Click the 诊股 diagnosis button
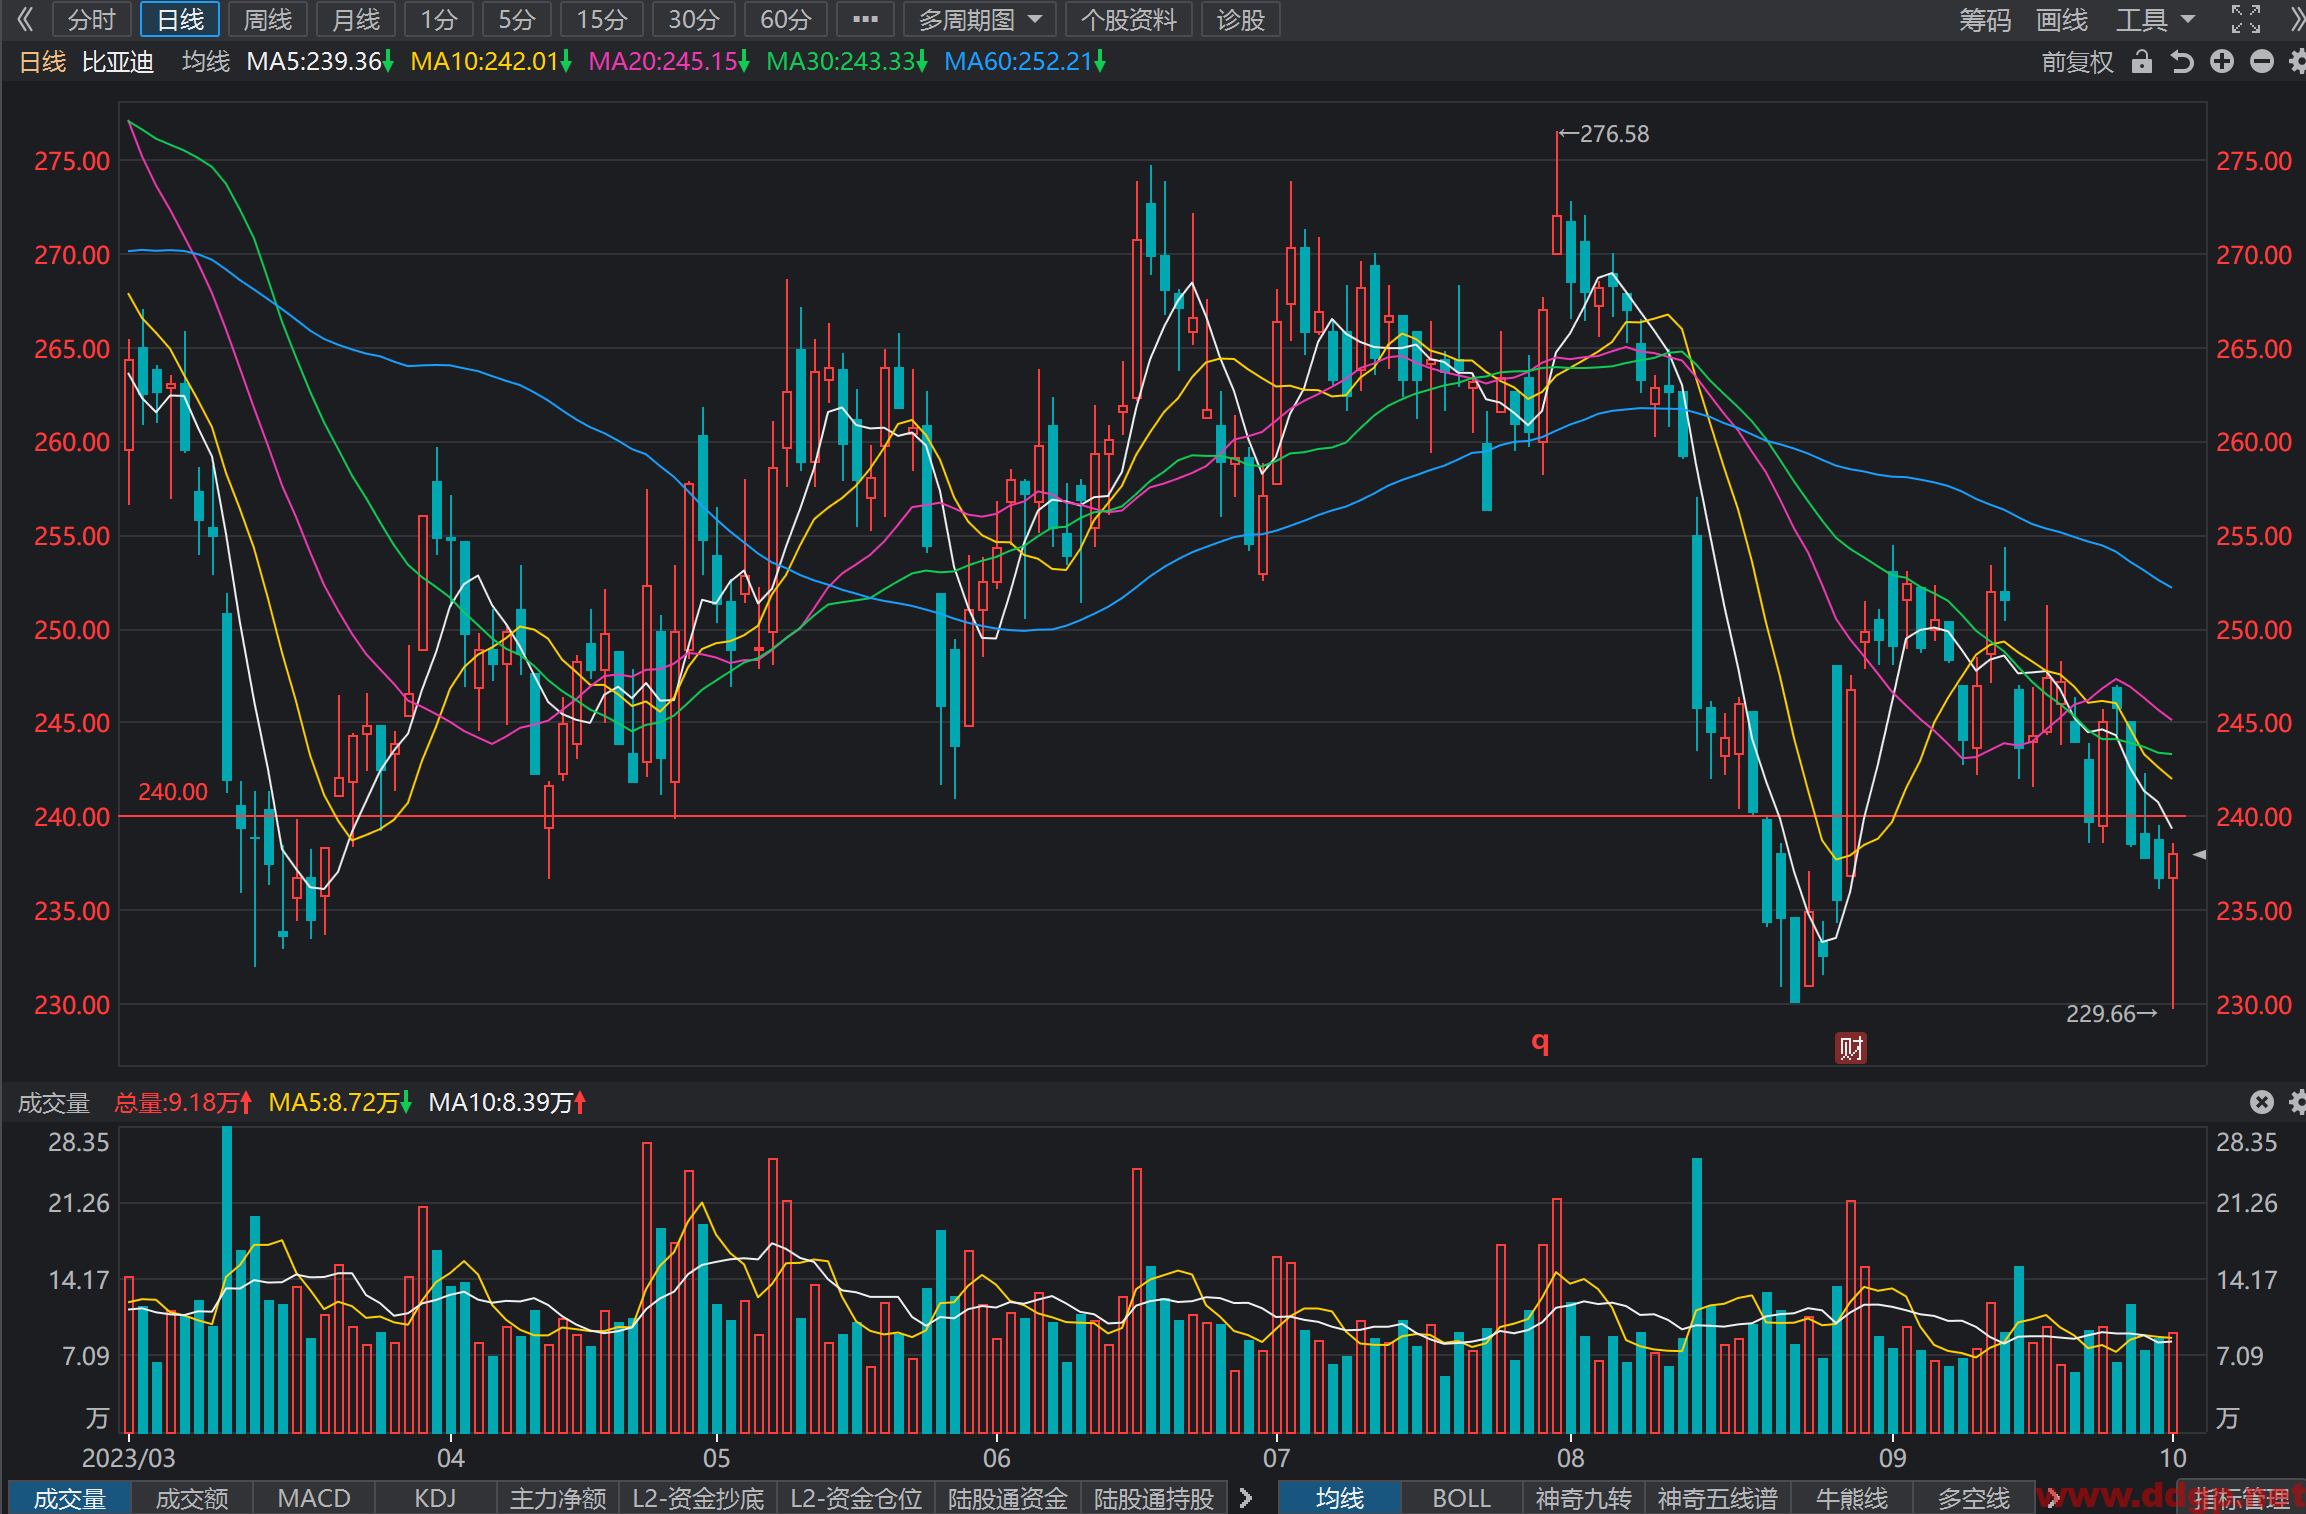The height and width of the screenshot is (1514, 2306). click(1241, 19)
